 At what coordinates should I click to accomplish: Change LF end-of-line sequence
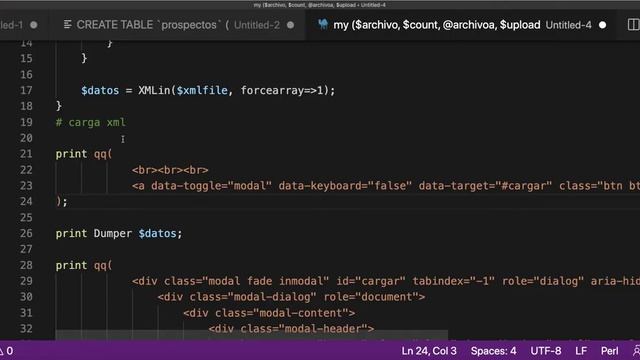point(581,351)
